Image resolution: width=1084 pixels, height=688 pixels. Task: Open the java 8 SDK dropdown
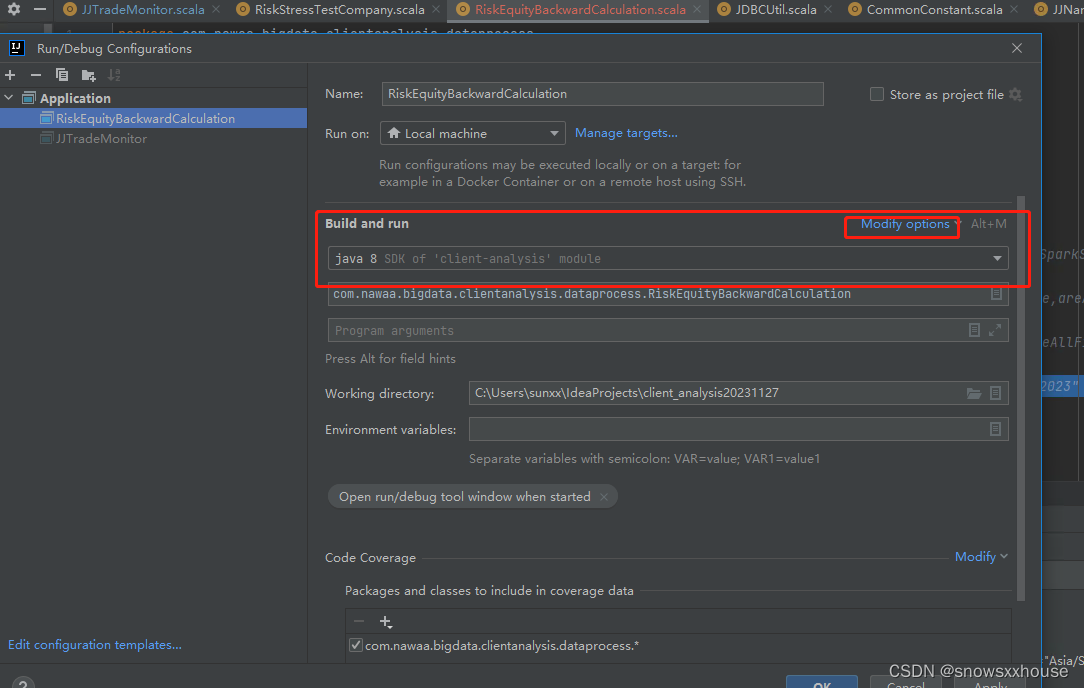click(996, 257)
